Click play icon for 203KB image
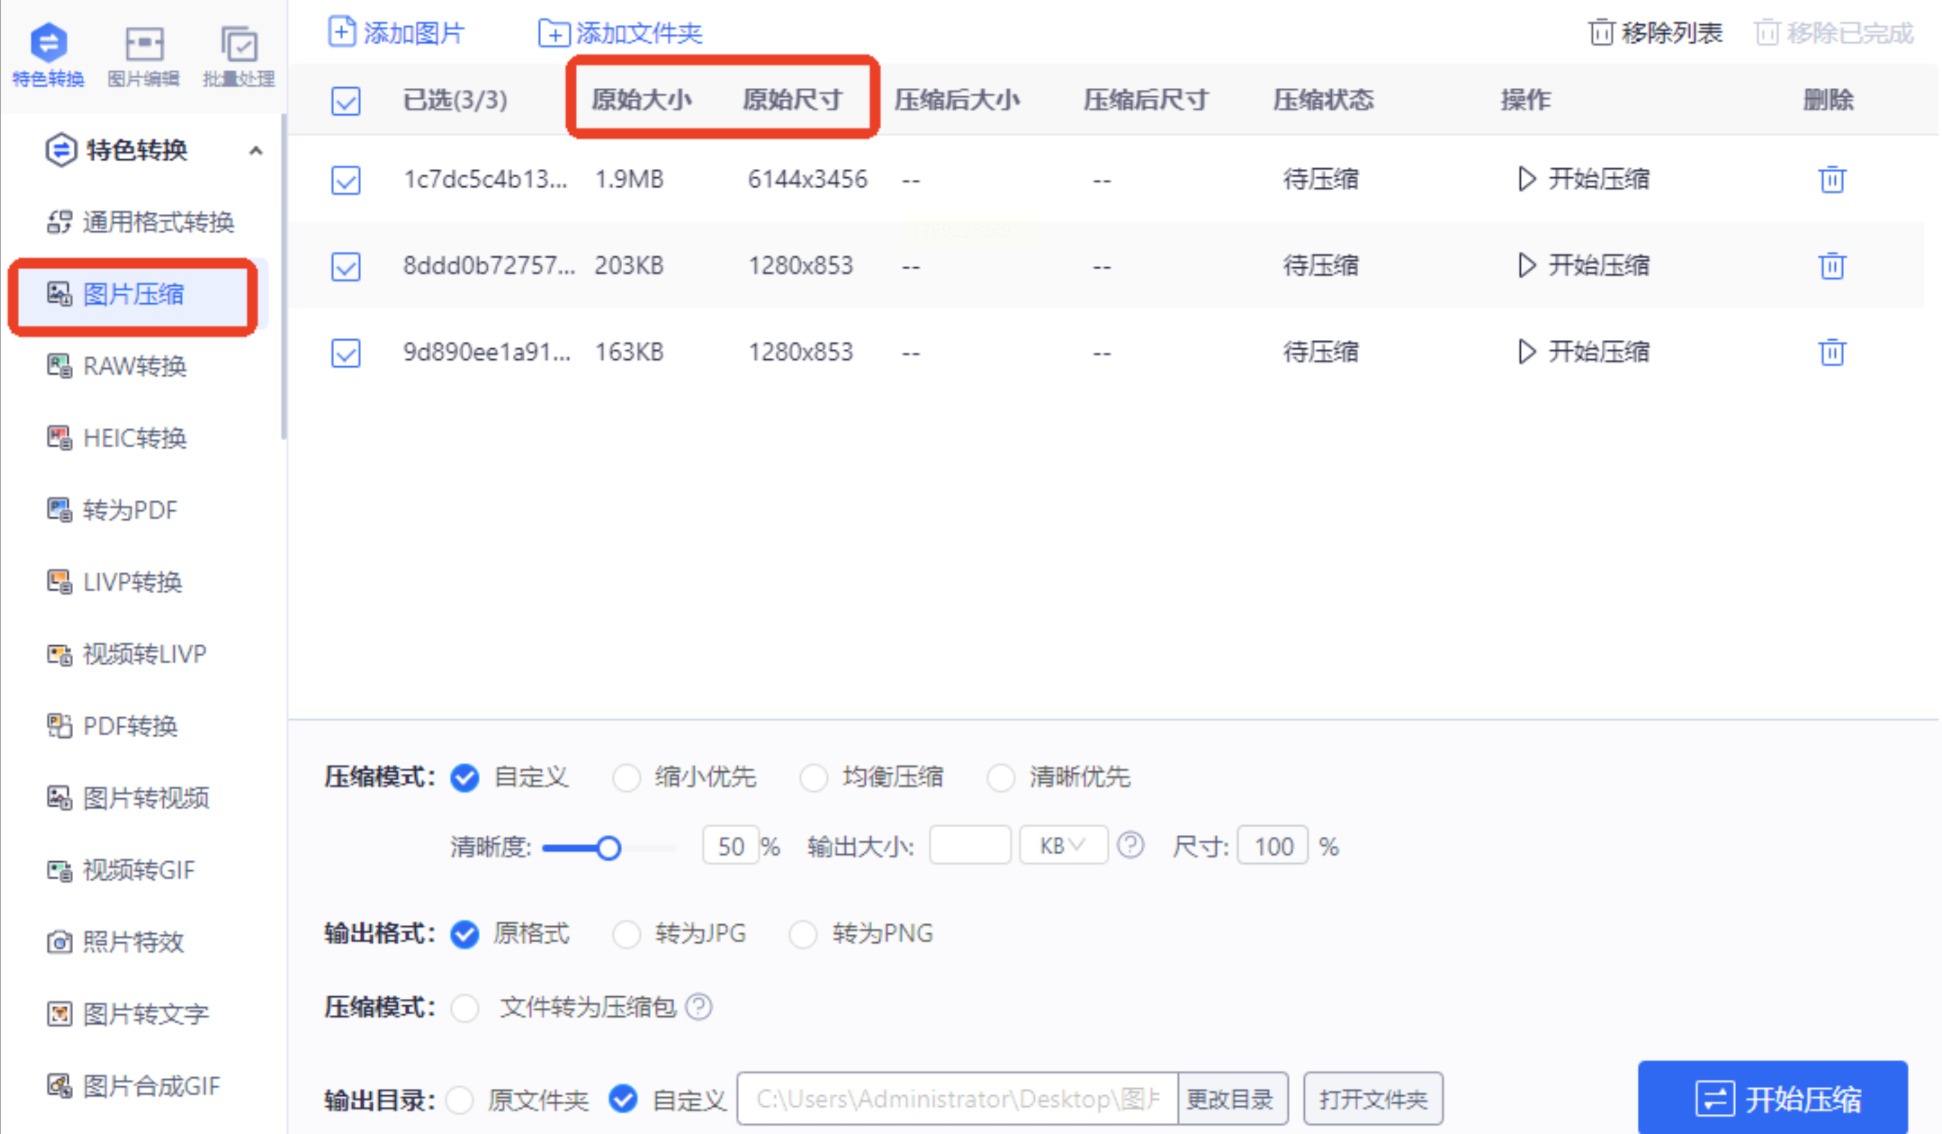This screenshot has height=1134, width=1942. click(1526, 266)
